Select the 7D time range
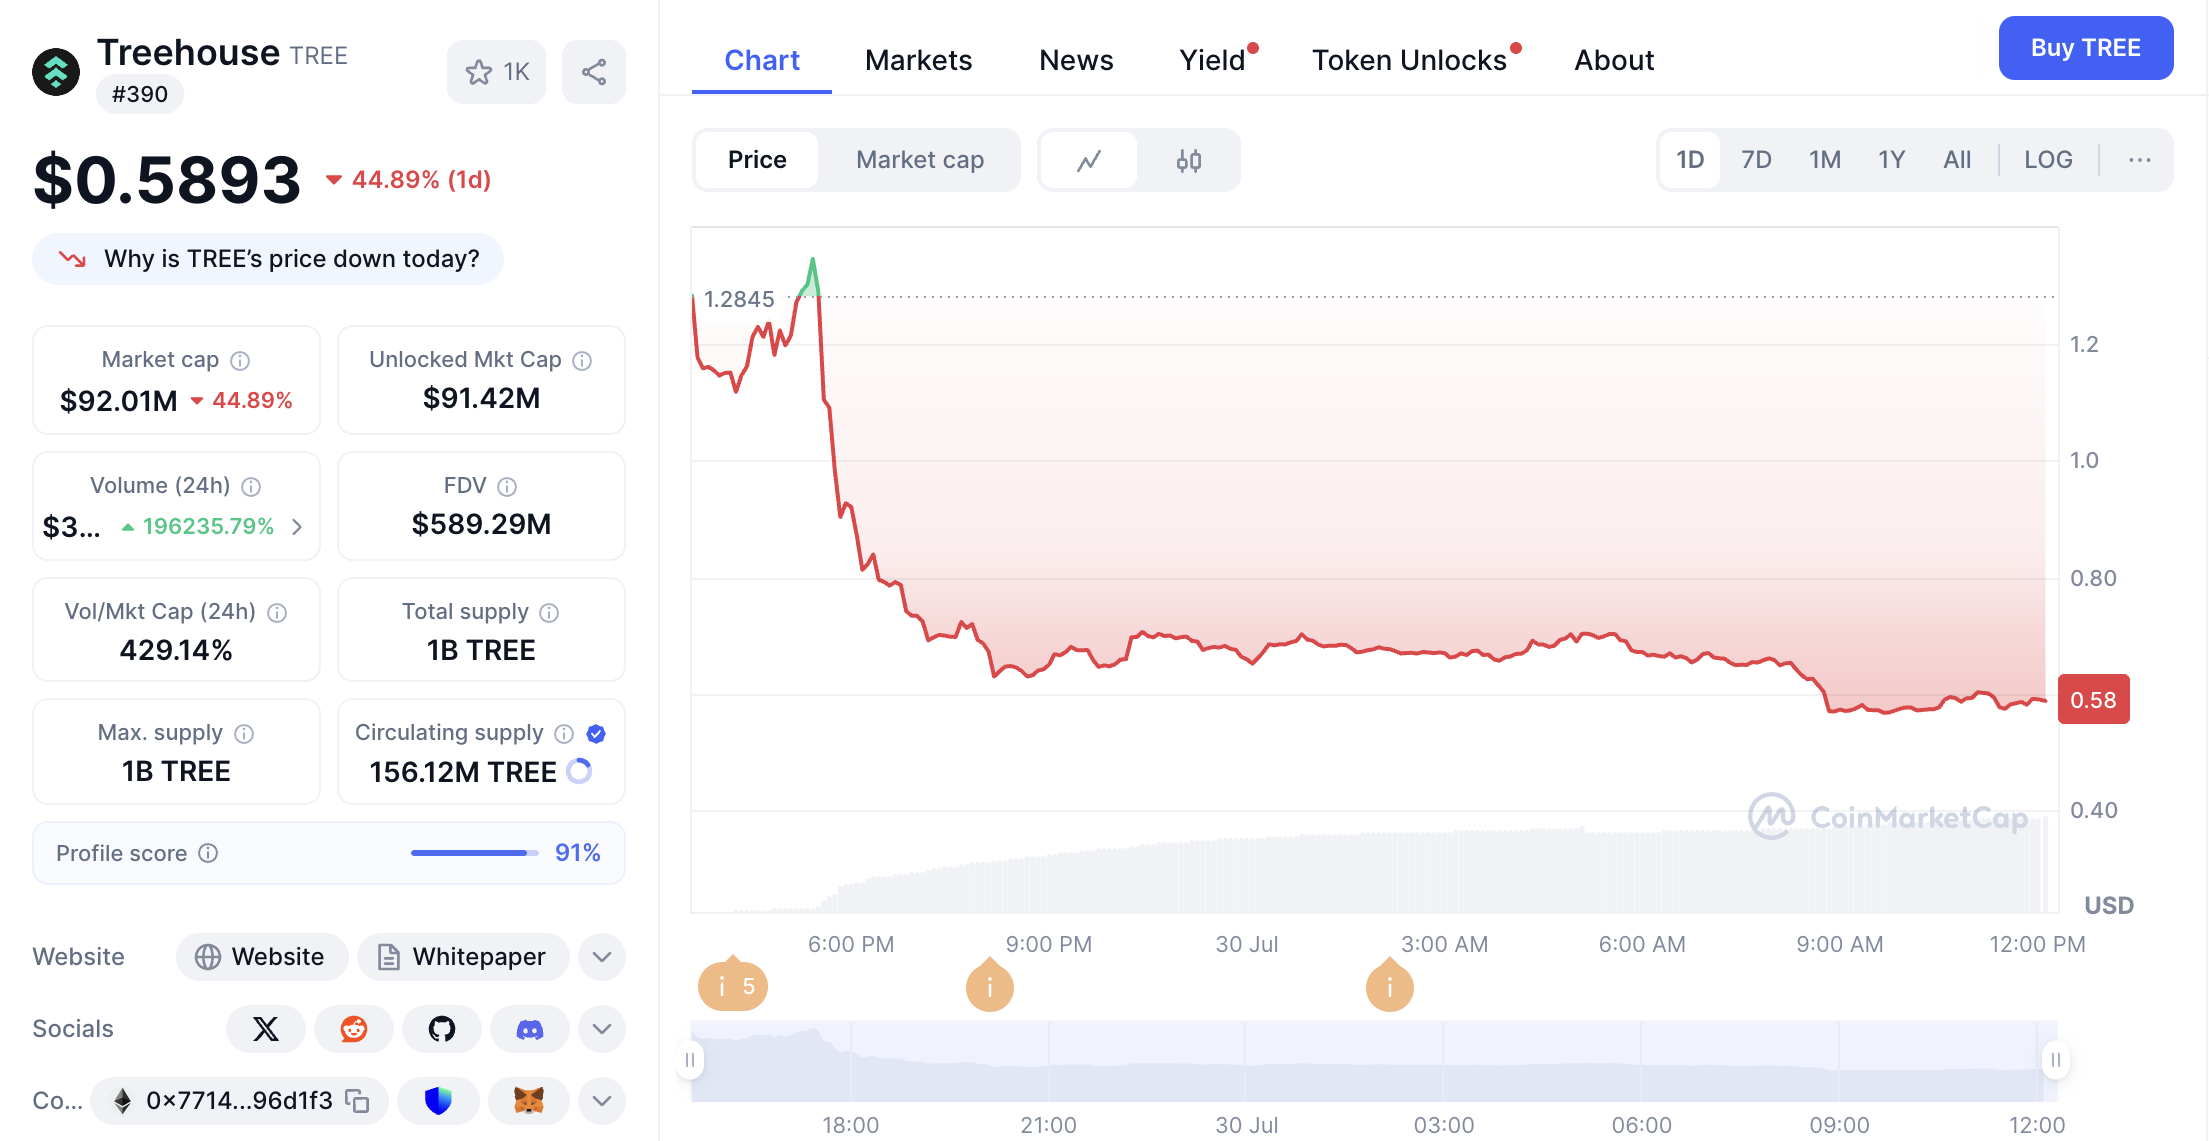Viewport: 2209px width, 1141px height. coord(1756,160)
